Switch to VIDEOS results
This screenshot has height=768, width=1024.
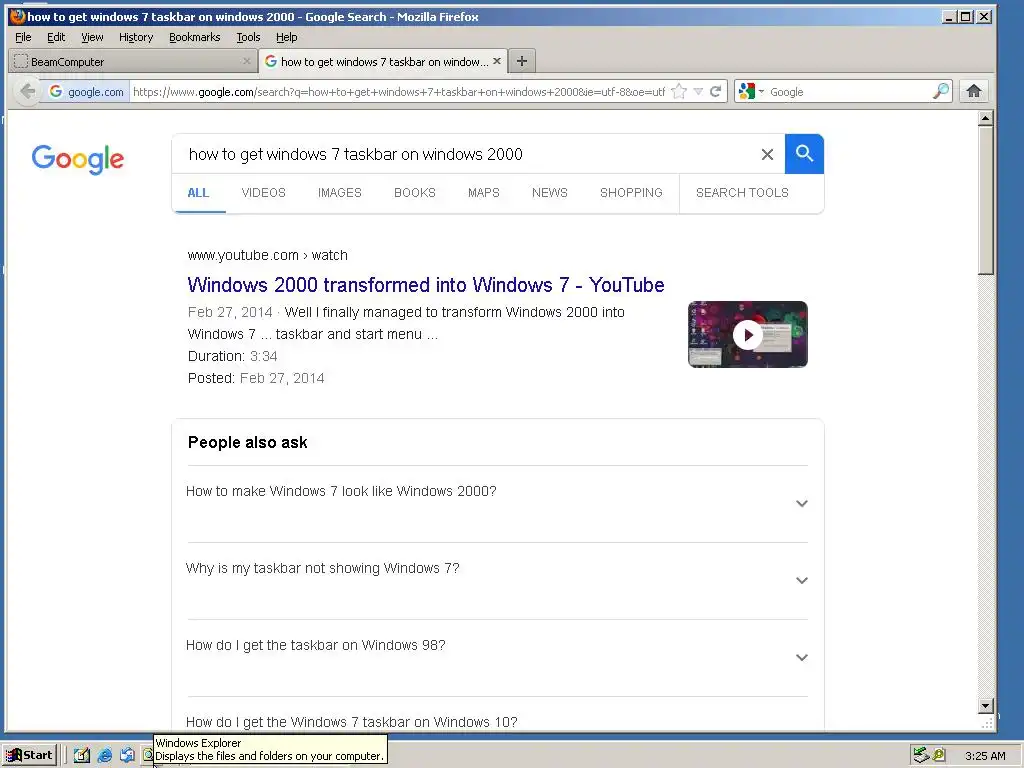click(263, 193)
